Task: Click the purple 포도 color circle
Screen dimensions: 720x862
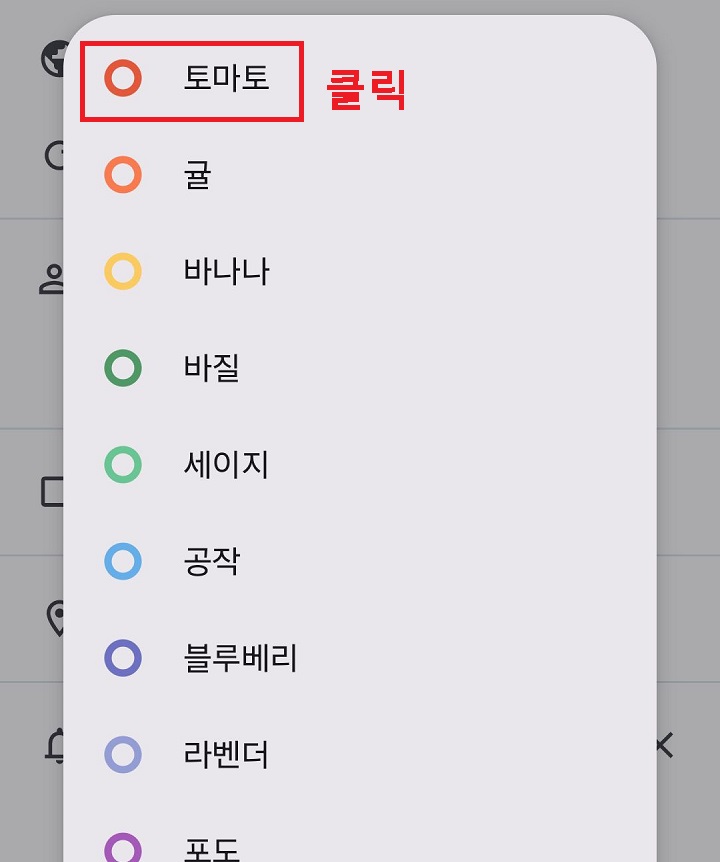Action: 122,845
